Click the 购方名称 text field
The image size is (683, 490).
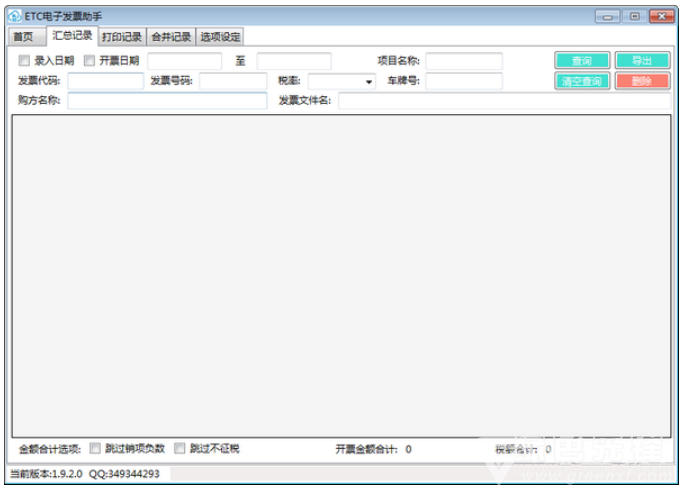(x=167, y=101)
